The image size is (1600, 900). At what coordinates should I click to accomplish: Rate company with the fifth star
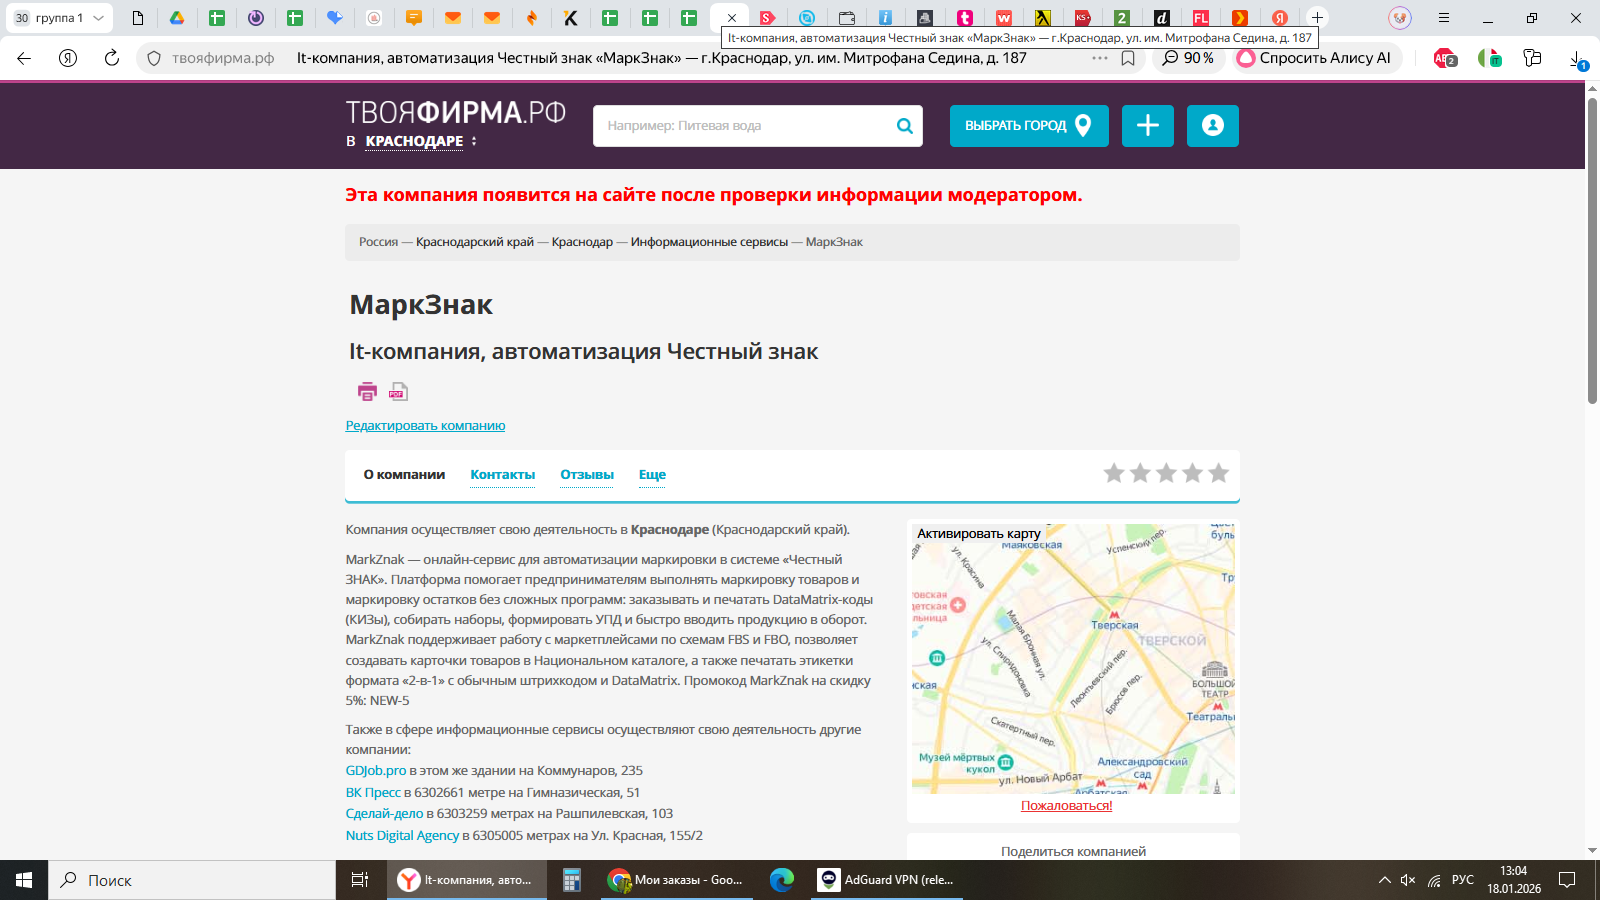(x=1218, y=473)
